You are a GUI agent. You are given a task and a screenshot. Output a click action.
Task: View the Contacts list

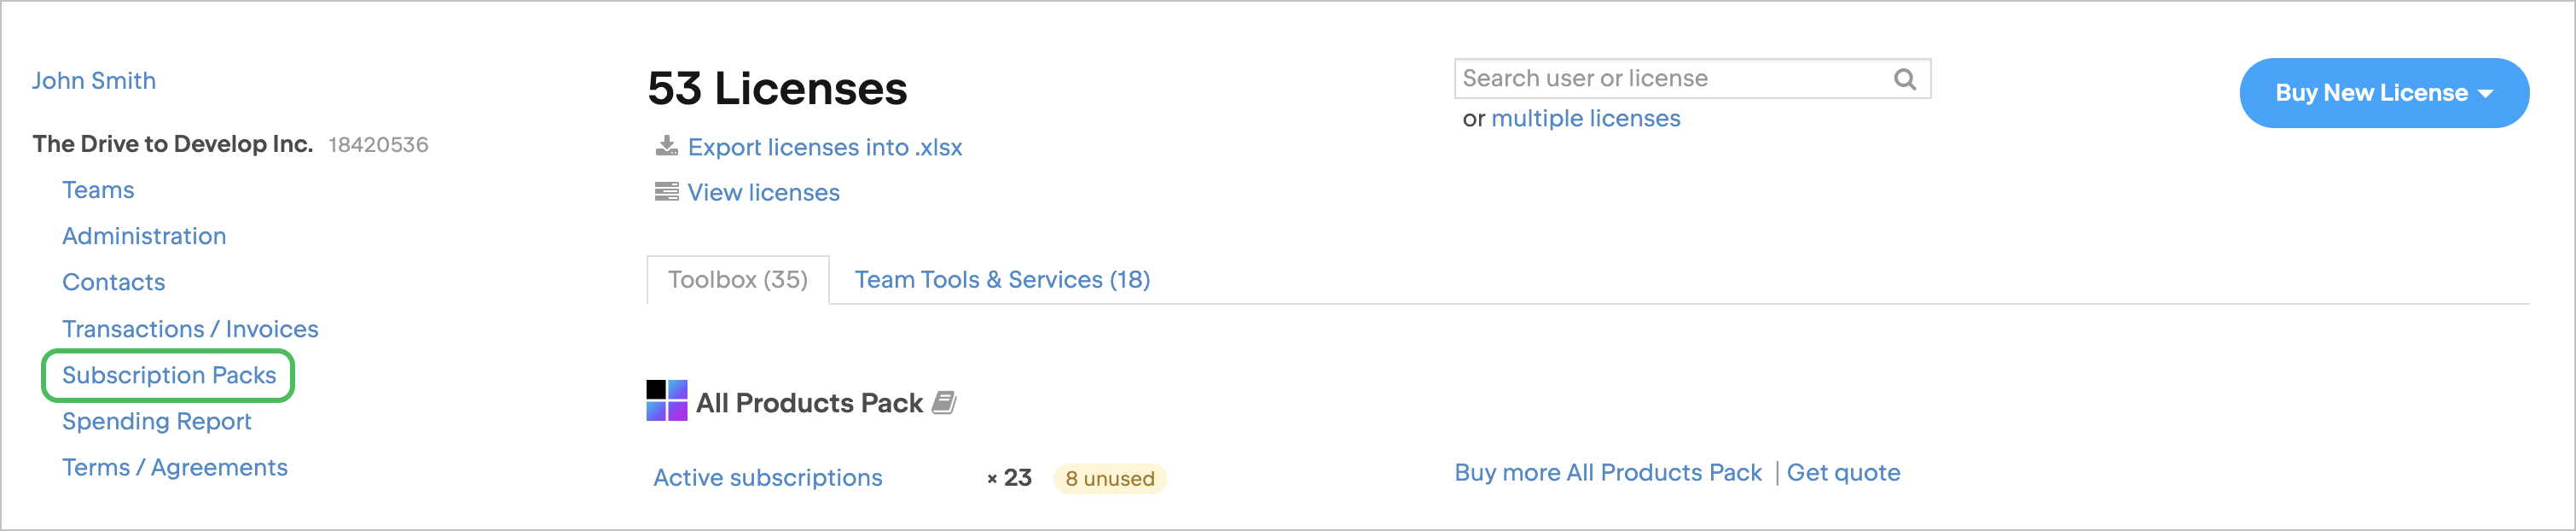[x=113, y=282]
